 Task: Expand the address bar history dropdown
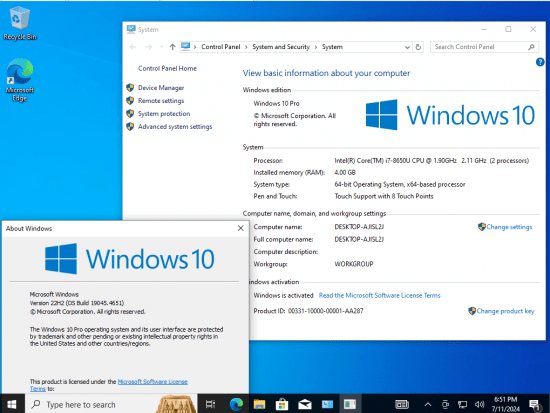407,47
